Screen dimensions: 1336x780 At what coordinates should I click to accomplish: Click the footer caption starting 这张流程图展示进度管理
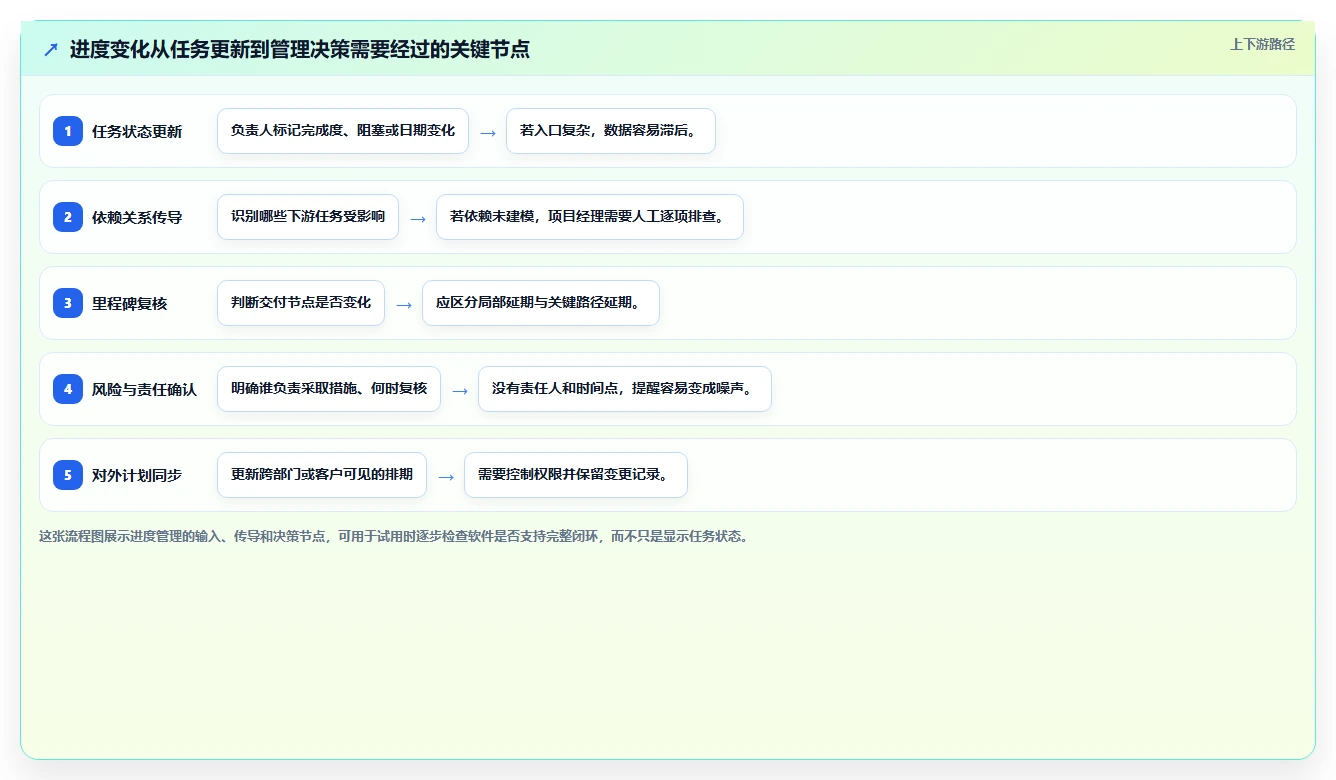394,536
